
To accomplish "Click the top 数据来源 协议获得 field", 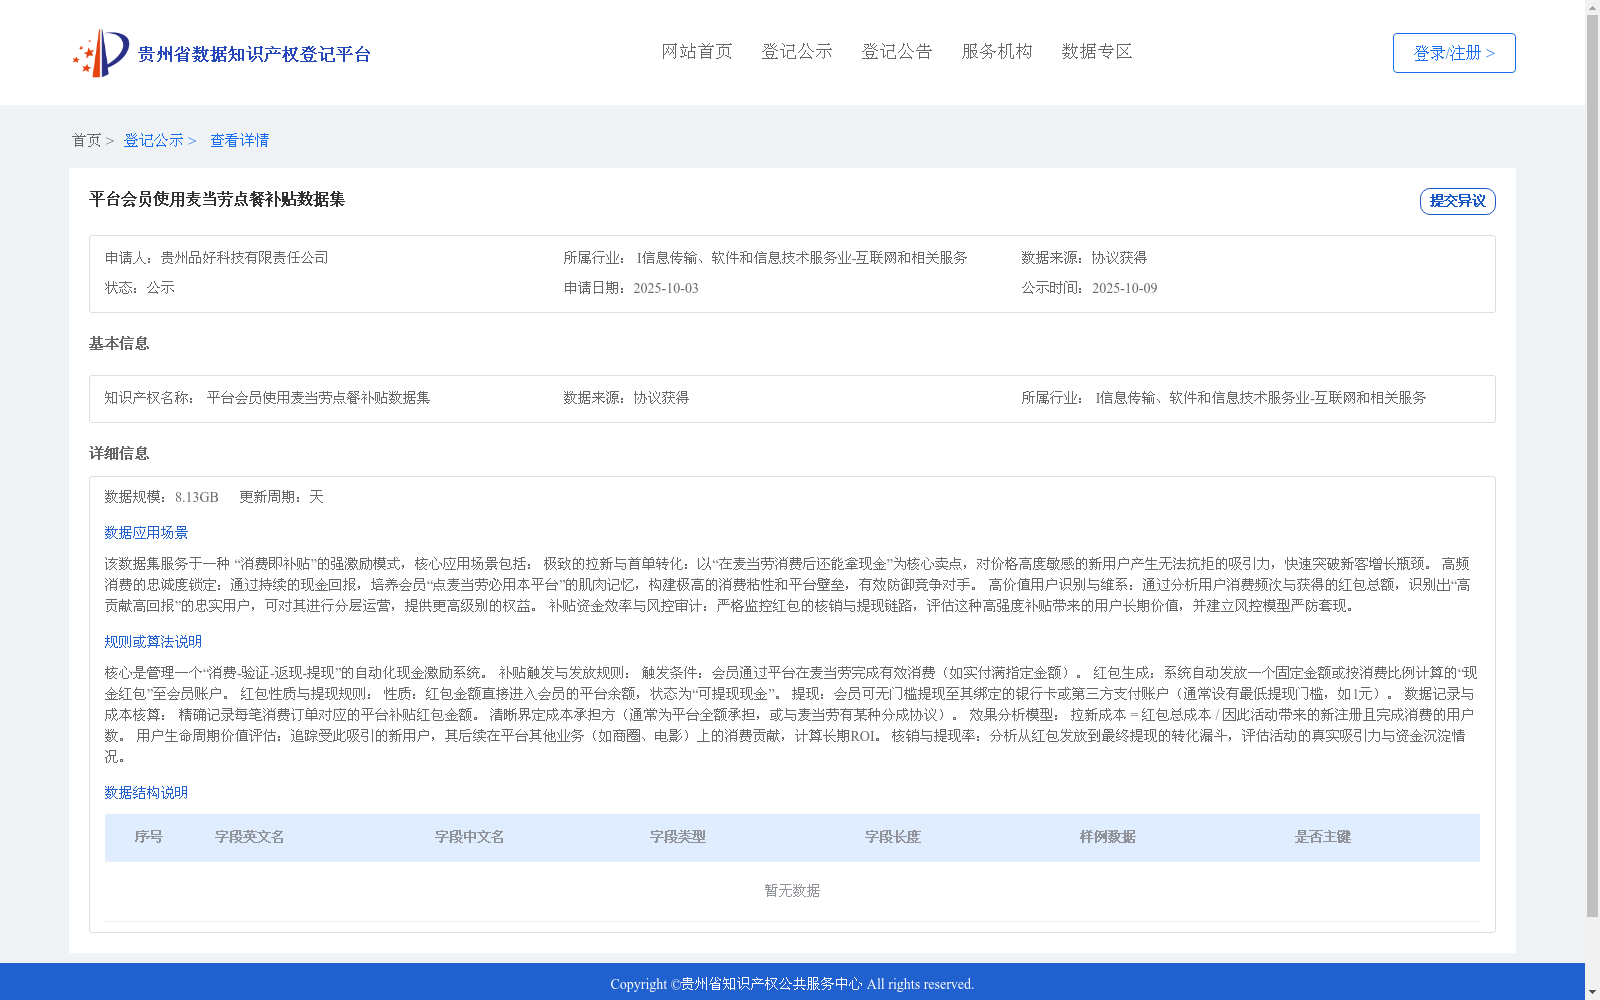I will [x=1084, y=258].
